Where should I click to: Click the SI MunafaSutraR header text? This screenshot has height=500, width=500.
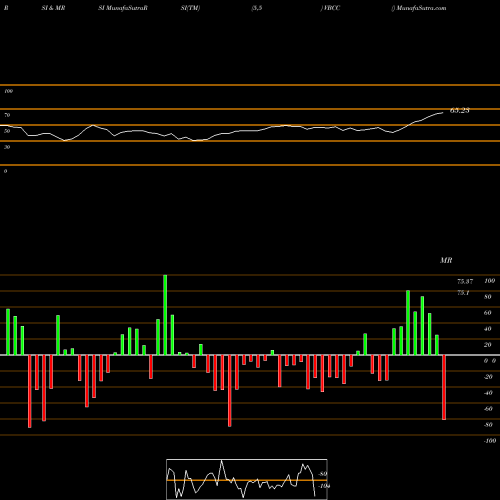(123, 8)
